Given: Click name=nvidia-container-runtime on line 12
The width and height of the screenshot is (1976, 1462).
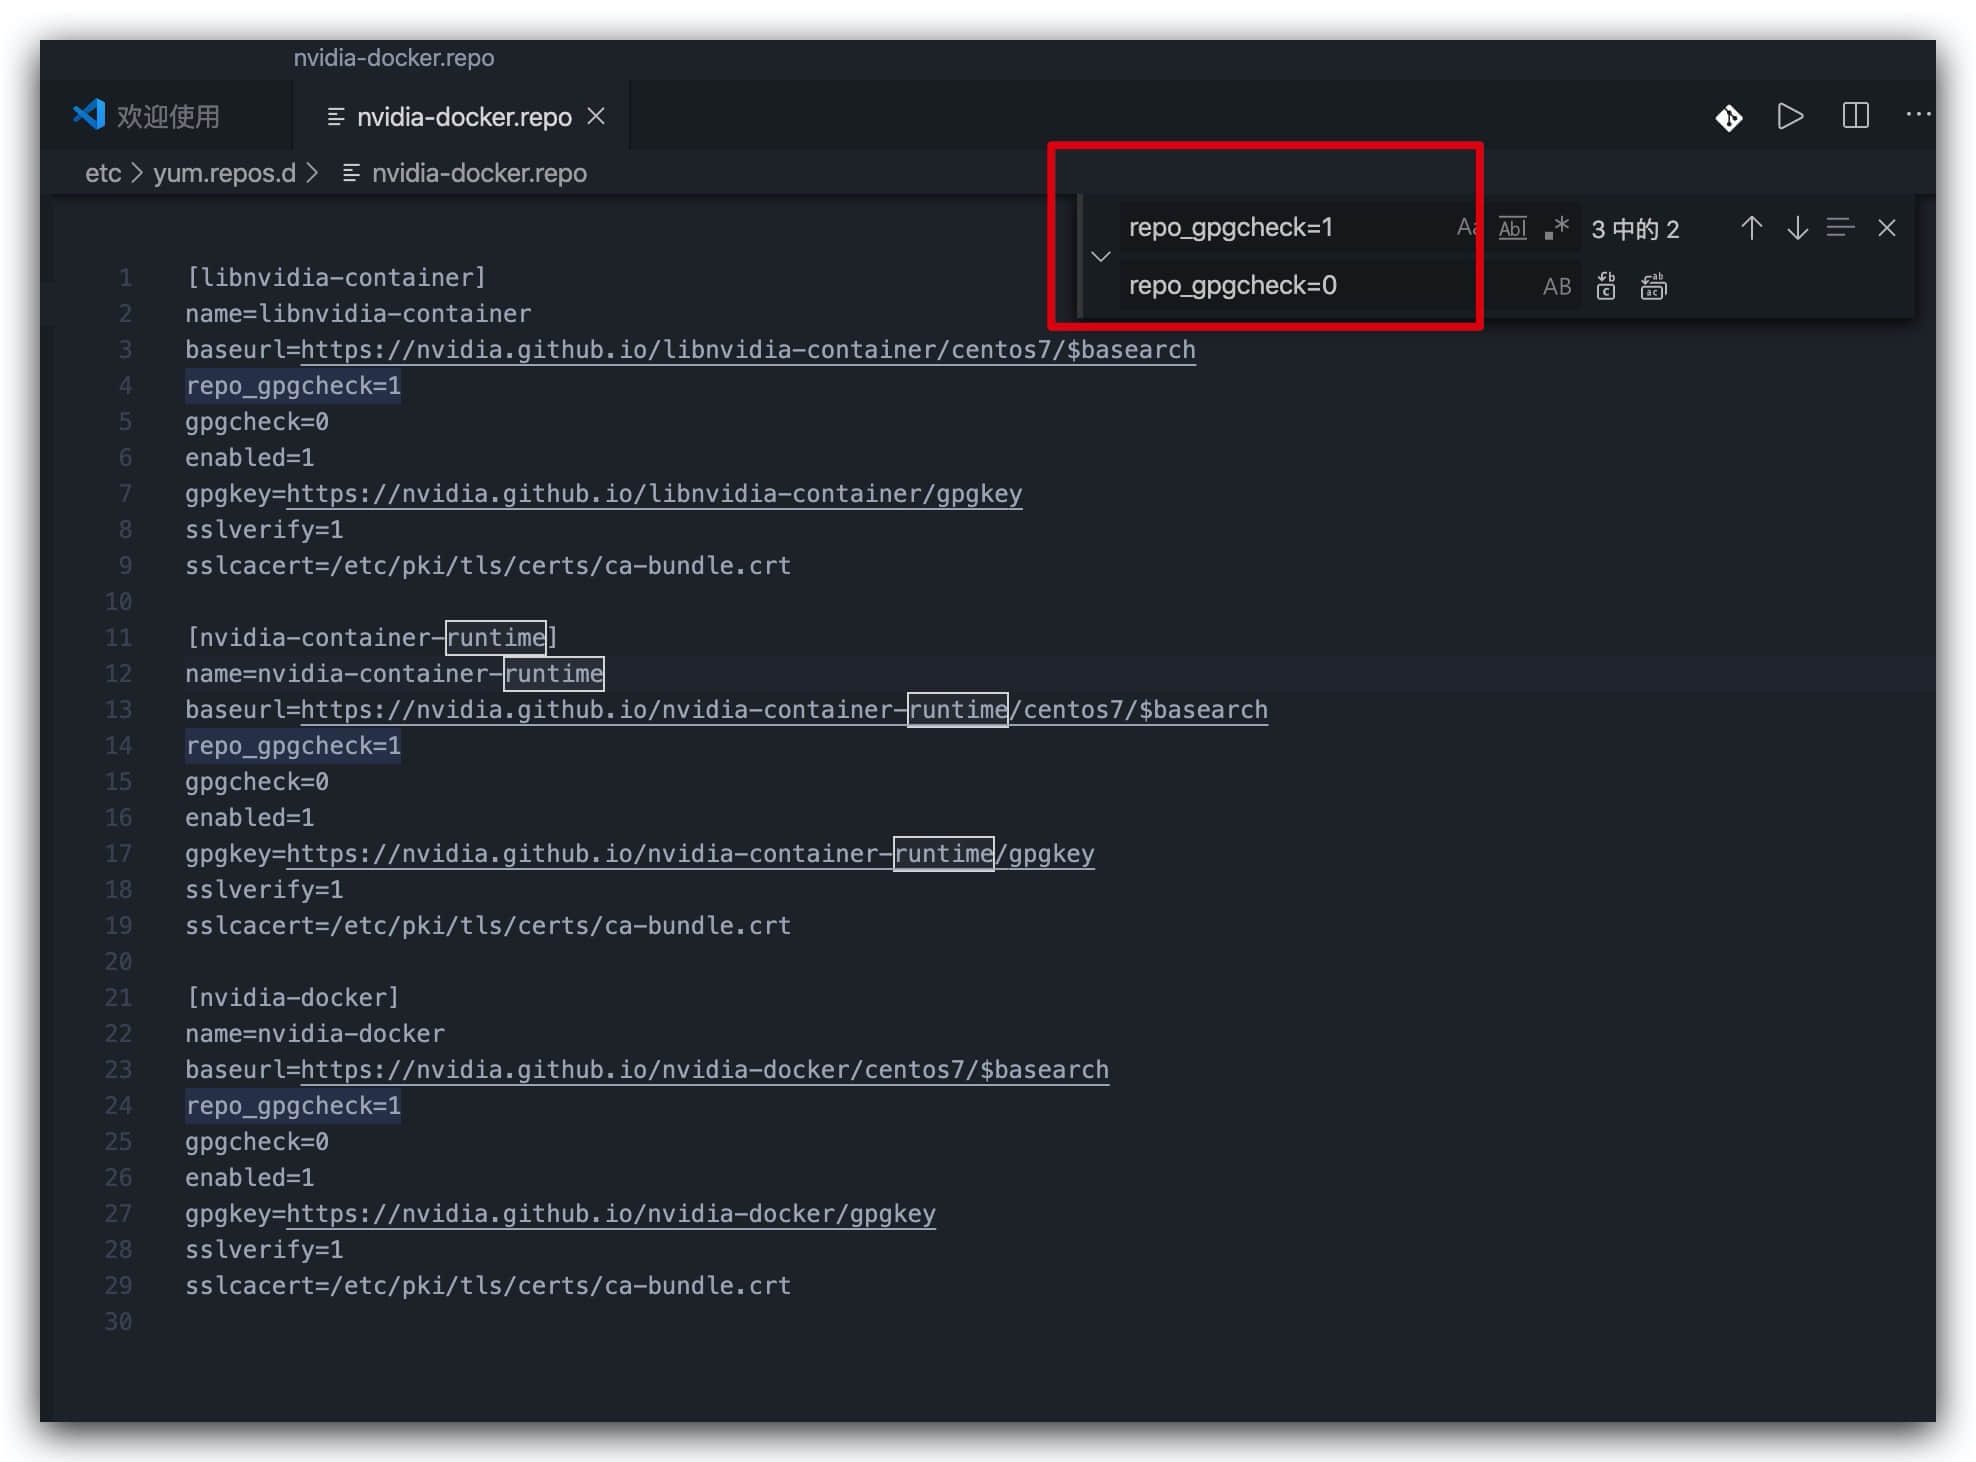Looking at the screenshot, I should (394, 674).
